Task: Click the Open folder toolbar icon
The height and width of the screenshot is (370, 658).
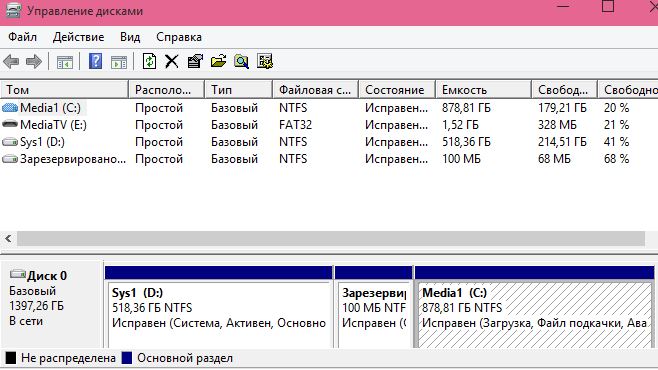Action: [x=218, y=61]
